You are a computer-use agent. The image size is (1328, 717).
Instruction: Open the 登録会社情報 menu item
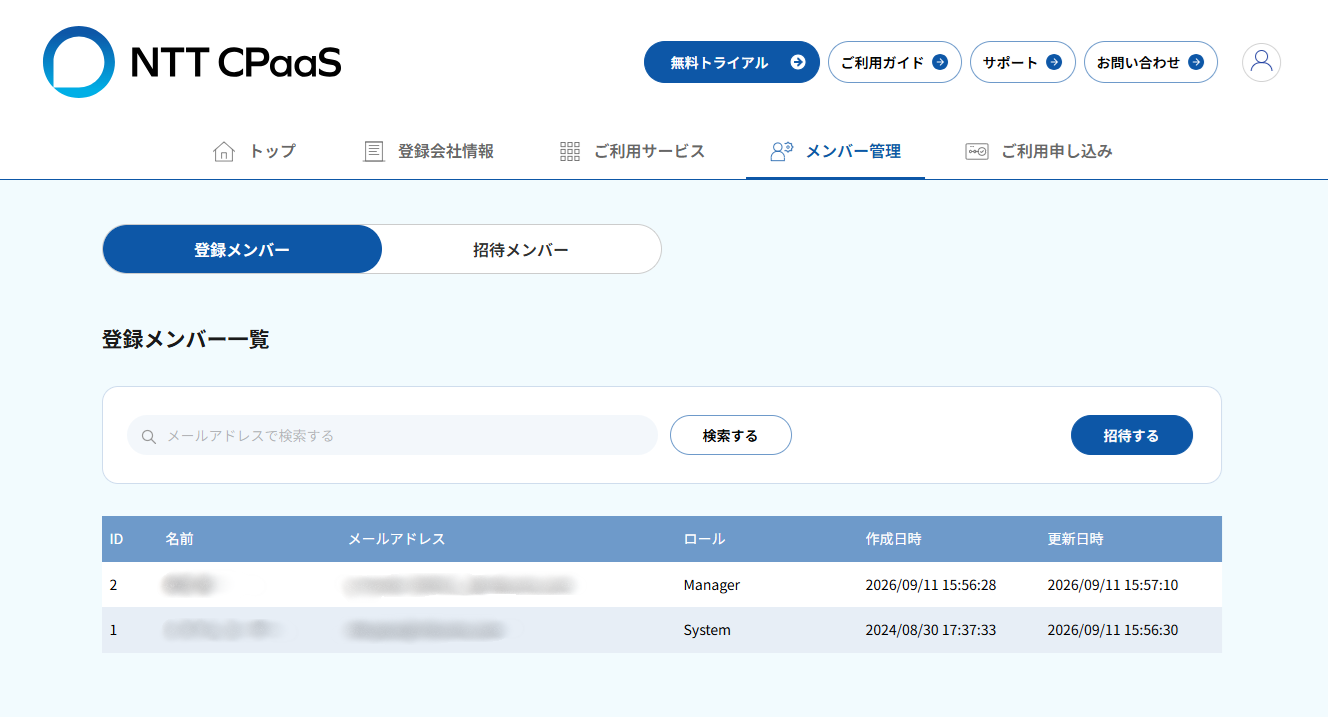click(x=429, y=151)
